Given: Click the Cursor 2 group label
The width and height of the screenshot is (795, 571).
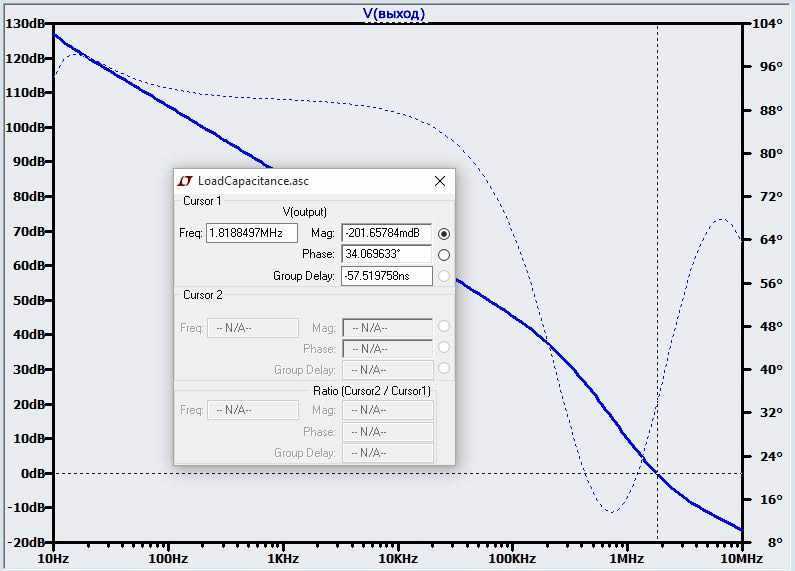Looking at the screenshot, I should tap(203, 295).
